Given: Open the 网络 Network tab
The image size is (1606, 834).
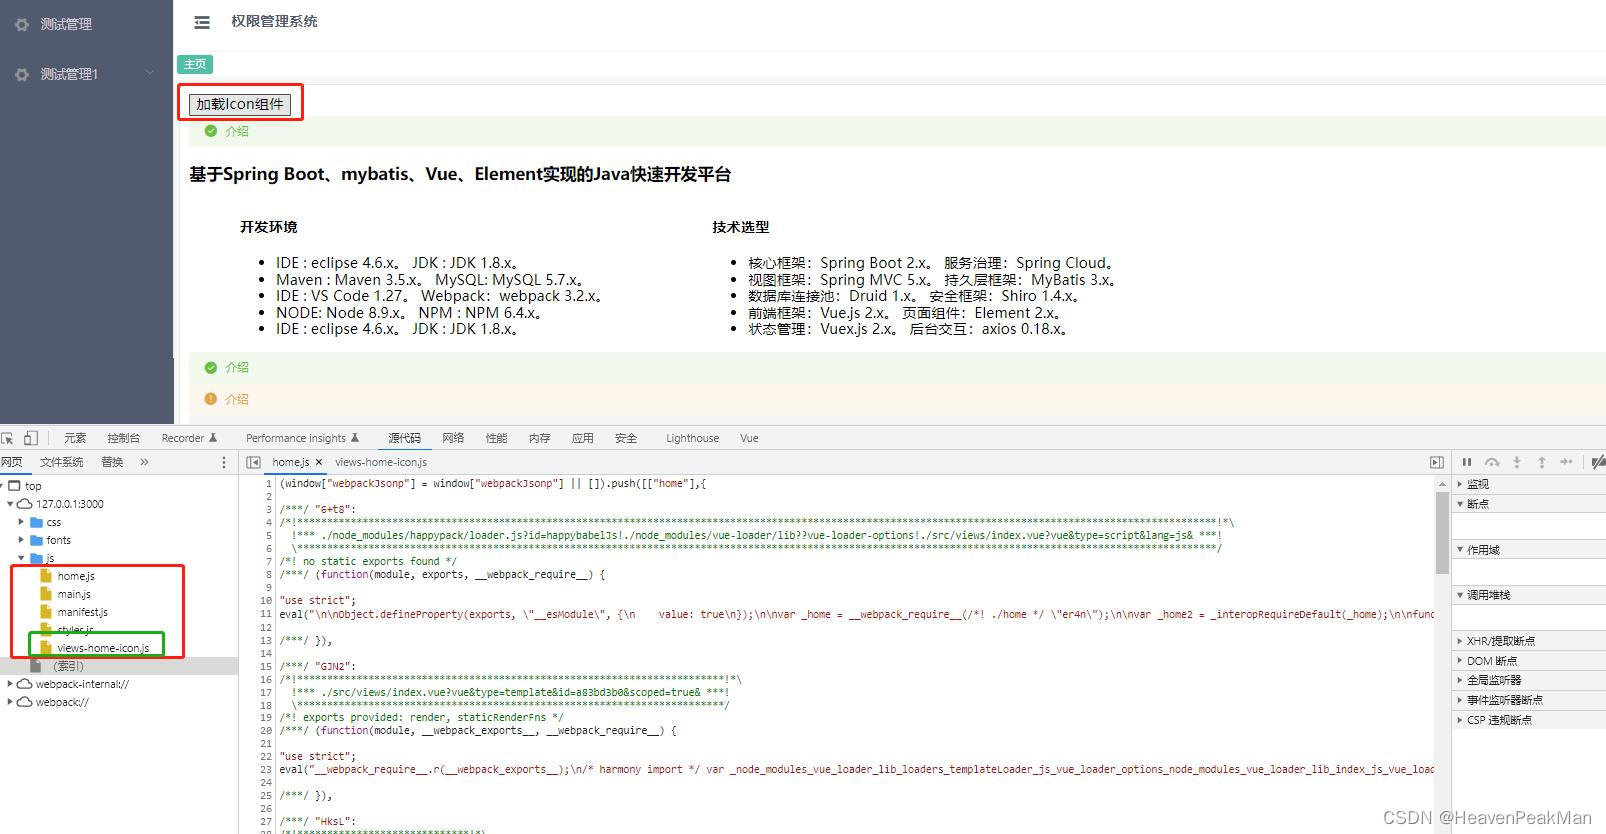Looking at the screenshot, I should [453, 438].
